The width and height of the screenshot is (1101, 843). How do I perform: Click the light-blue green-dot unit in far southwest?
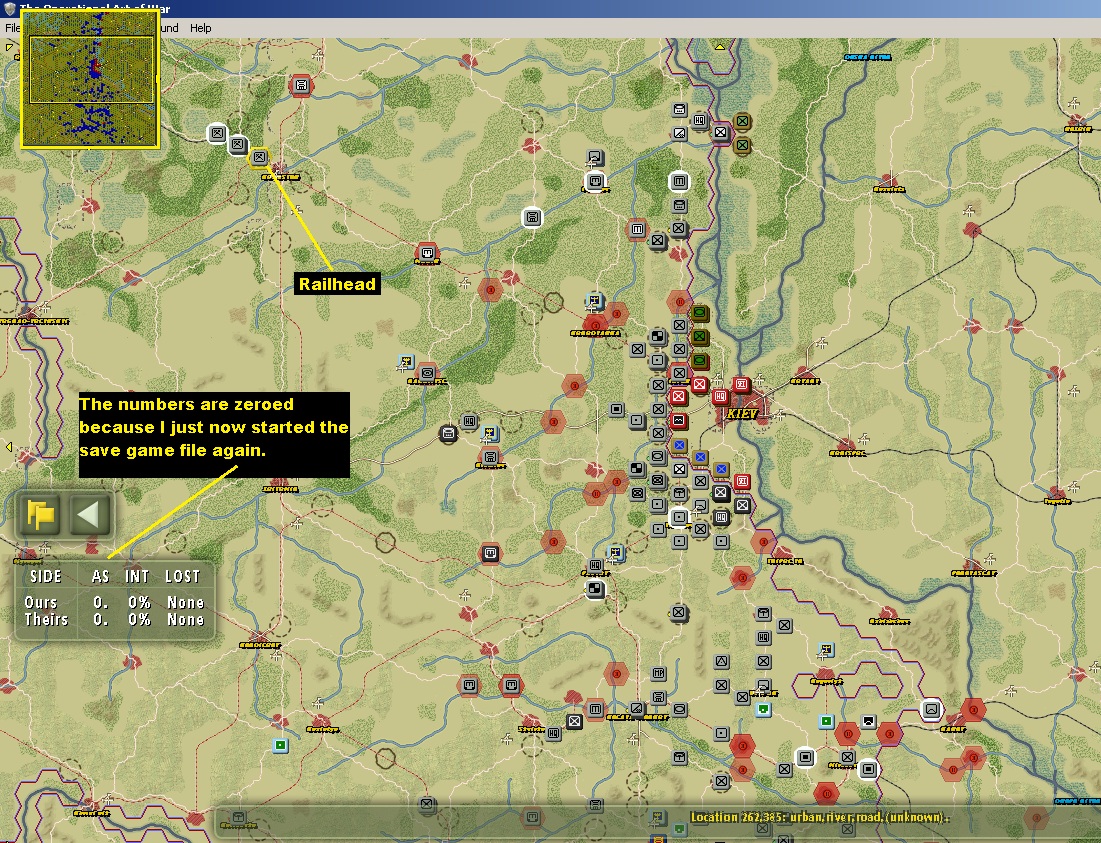click(281, 745)
